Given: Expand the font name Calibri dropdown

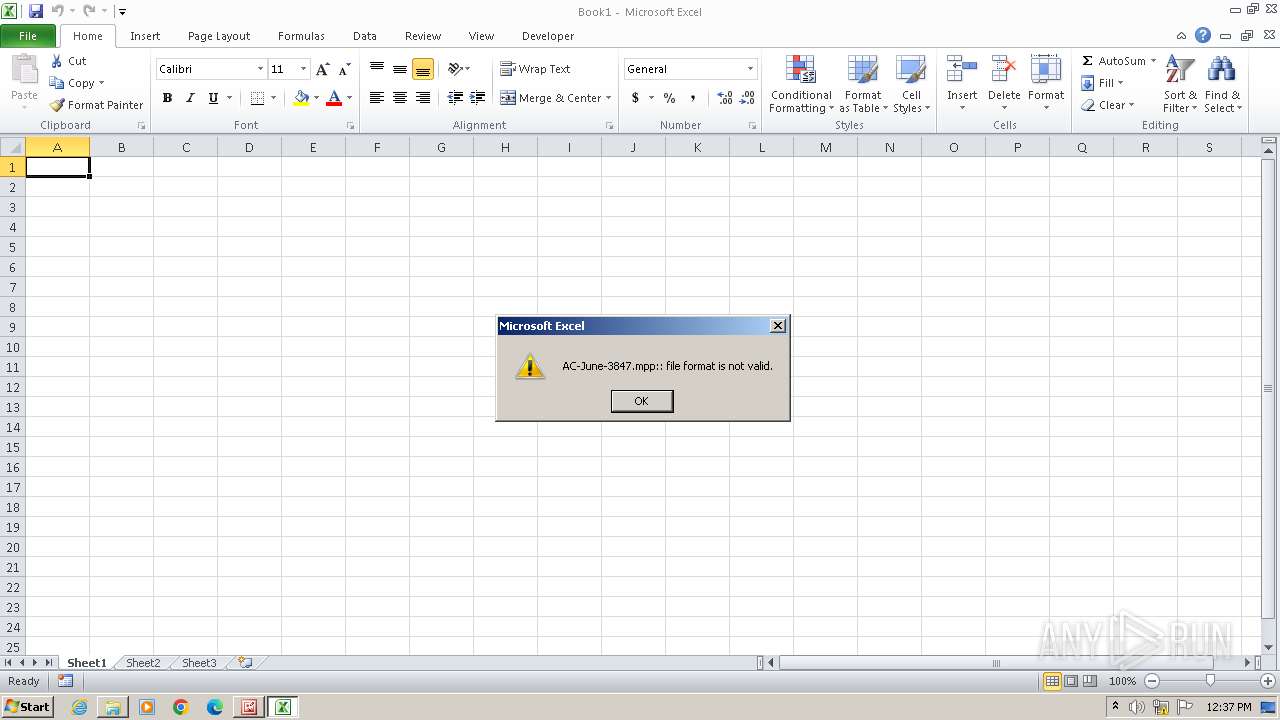Looking at the screenshot, I should pyautogui.click(x=261, y=69).
